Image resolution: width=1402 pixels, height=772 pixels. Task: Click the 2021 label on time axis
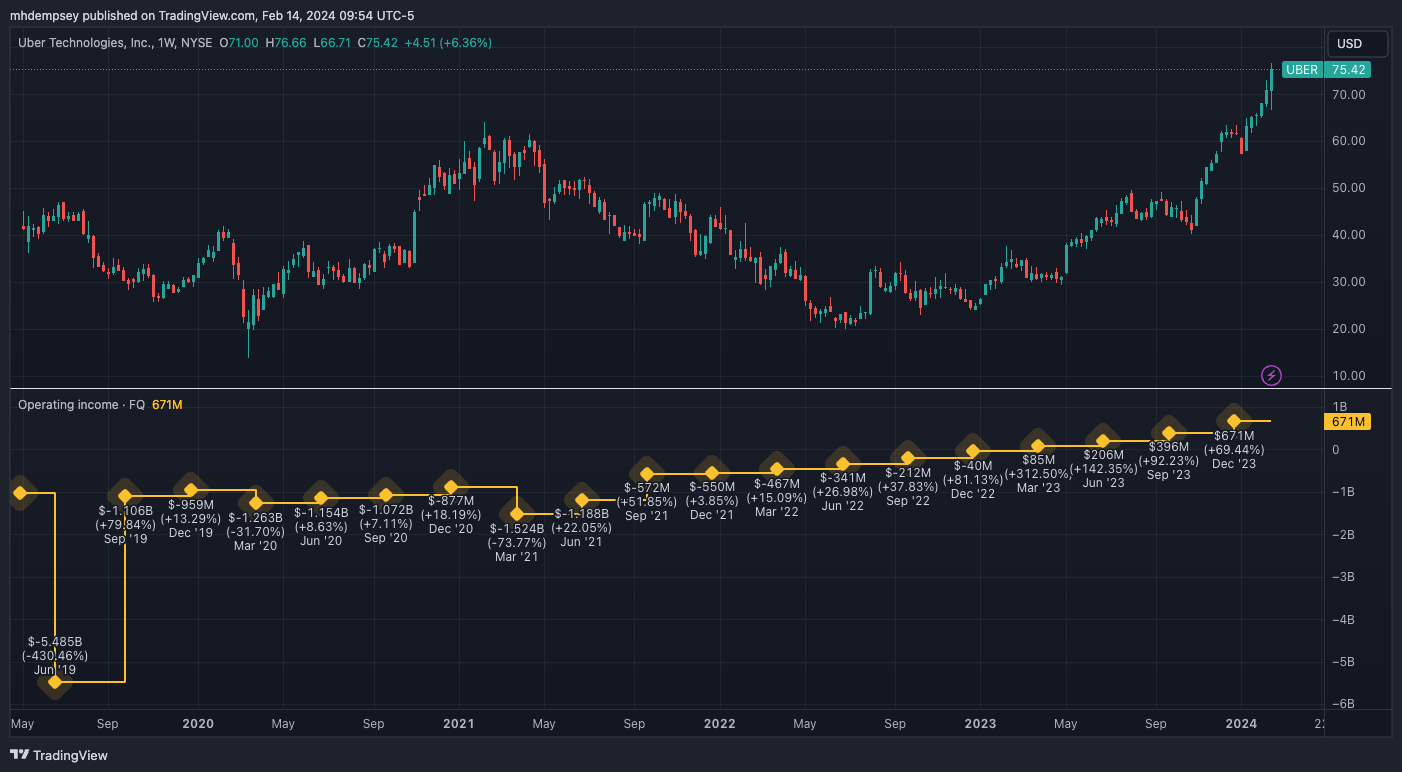pos(459,723)
